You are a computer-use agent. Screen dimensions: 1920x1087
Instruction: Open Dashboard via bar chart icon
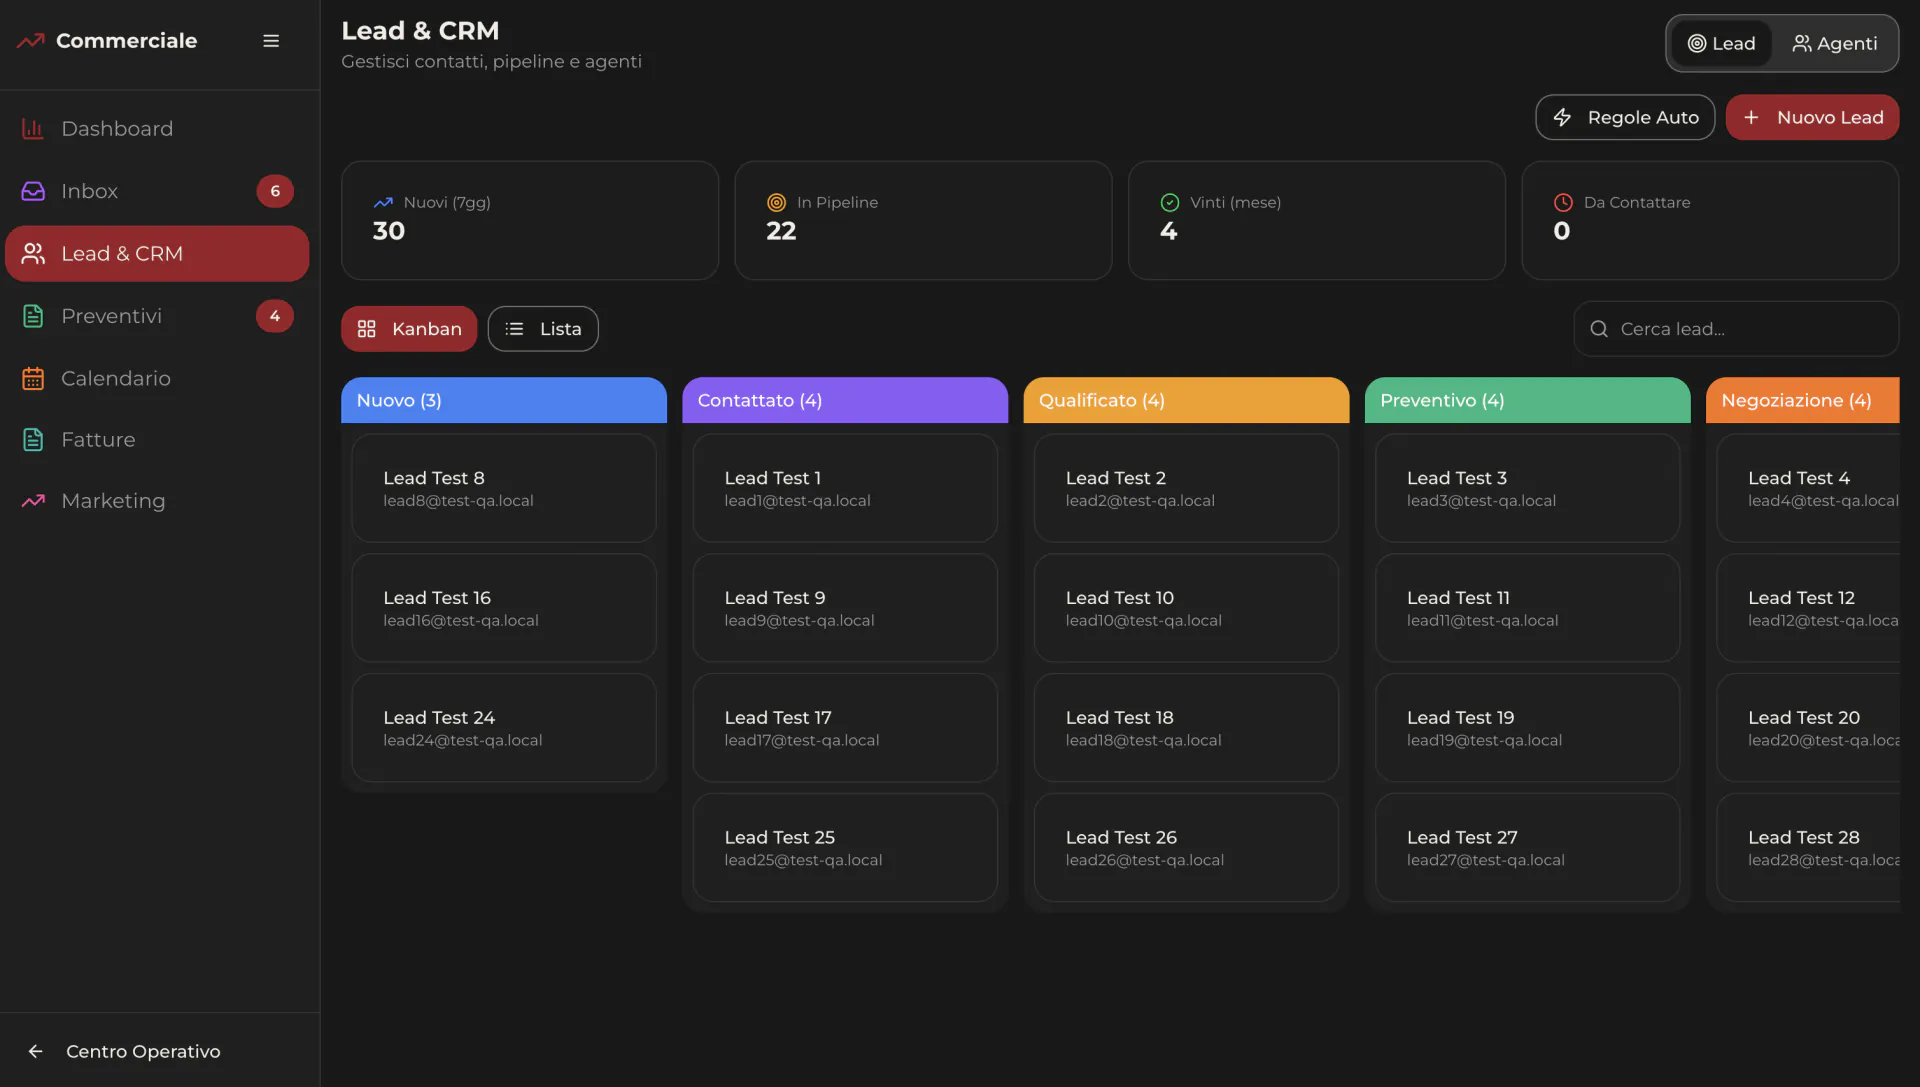[x=33, y=129]
